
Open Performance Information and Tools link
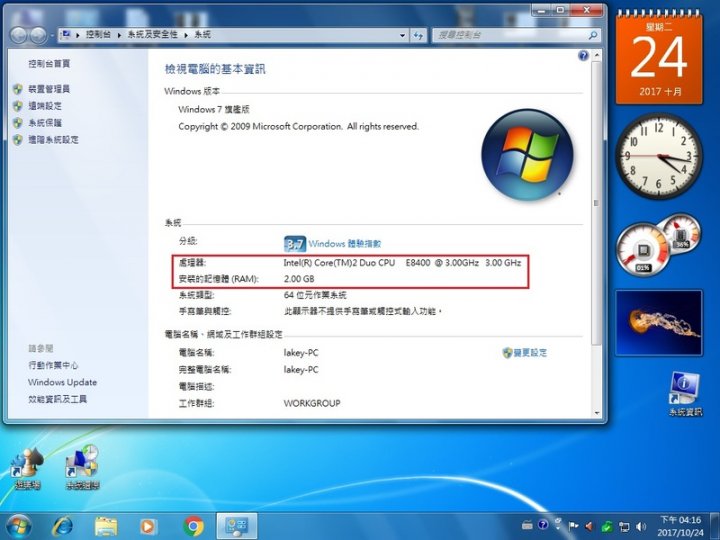(x=57, y=399)
